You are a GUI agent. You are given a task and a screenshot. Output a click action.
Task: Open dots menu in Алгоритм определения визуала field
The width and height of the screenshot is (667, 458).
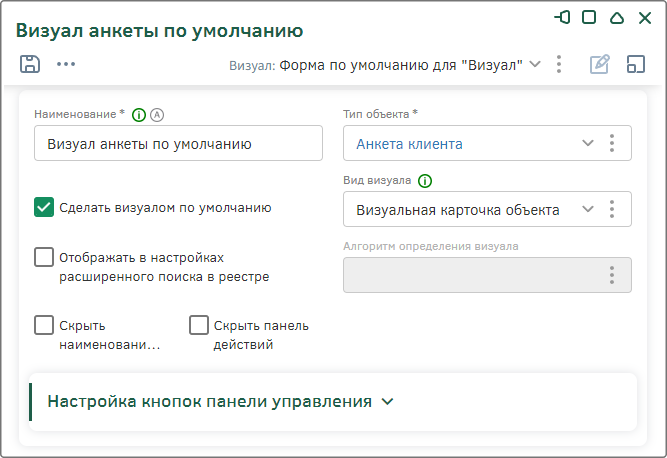click(612, 275)
